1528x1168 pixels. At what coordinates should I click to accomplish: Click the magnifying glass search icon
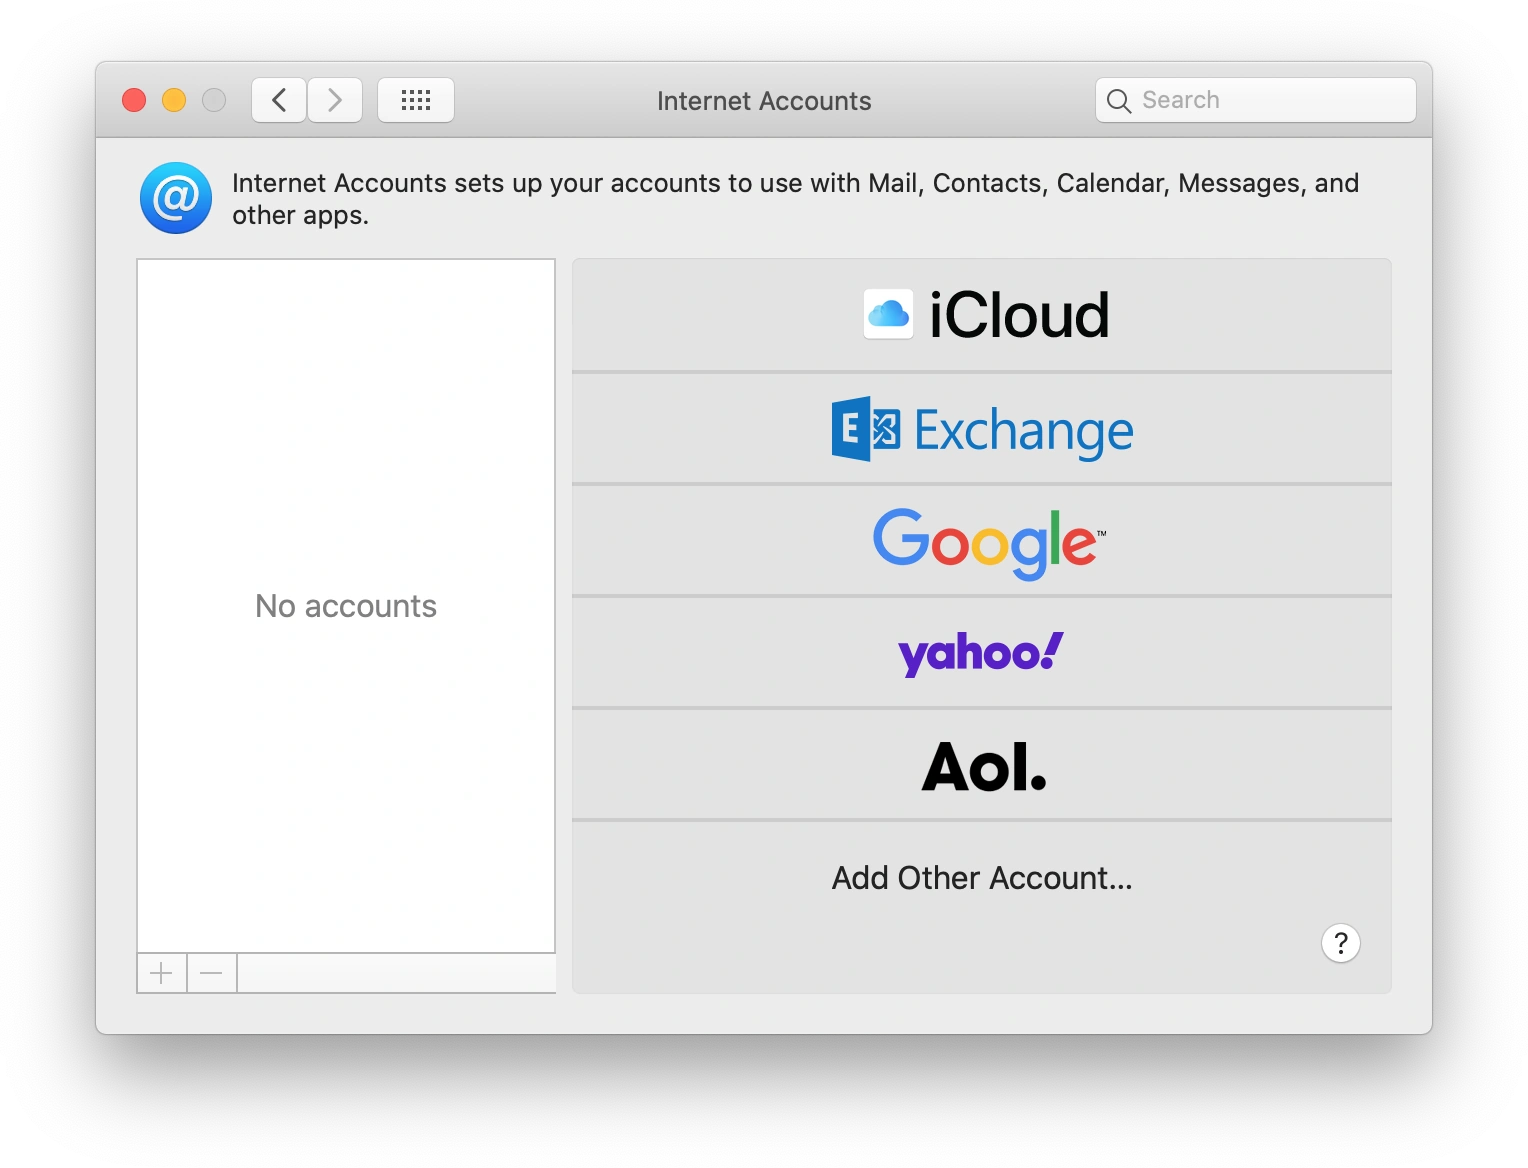point(1119,101)
